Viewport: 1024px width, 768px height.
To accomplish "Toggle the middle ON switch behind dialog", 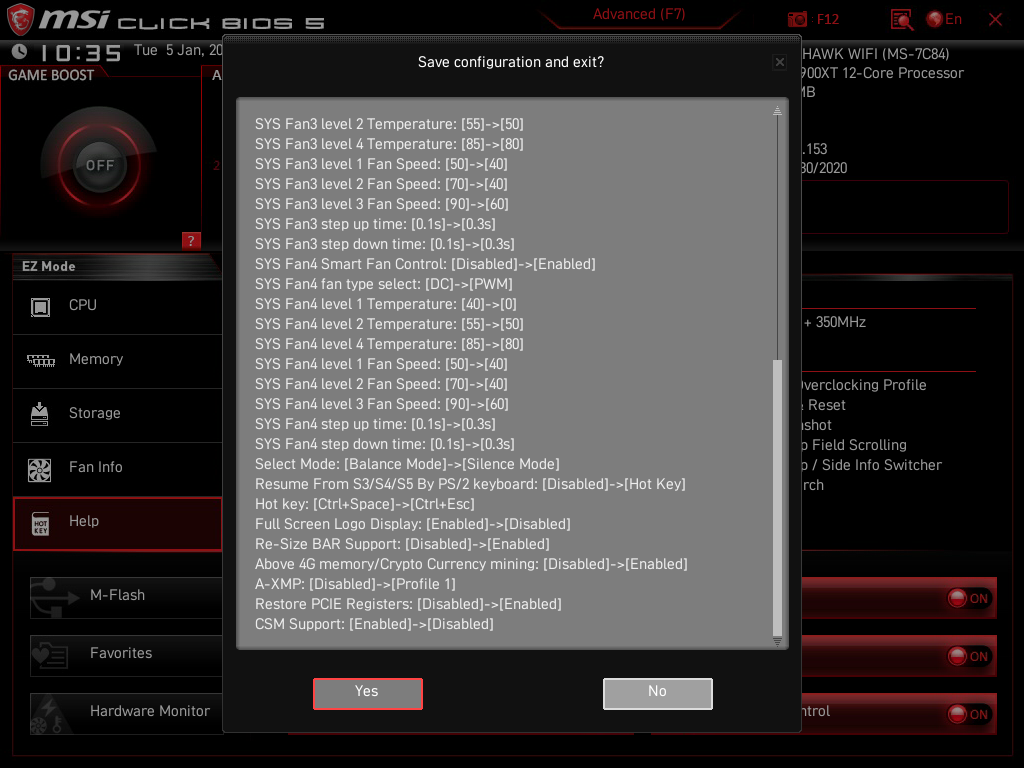I will click(970, 656).
